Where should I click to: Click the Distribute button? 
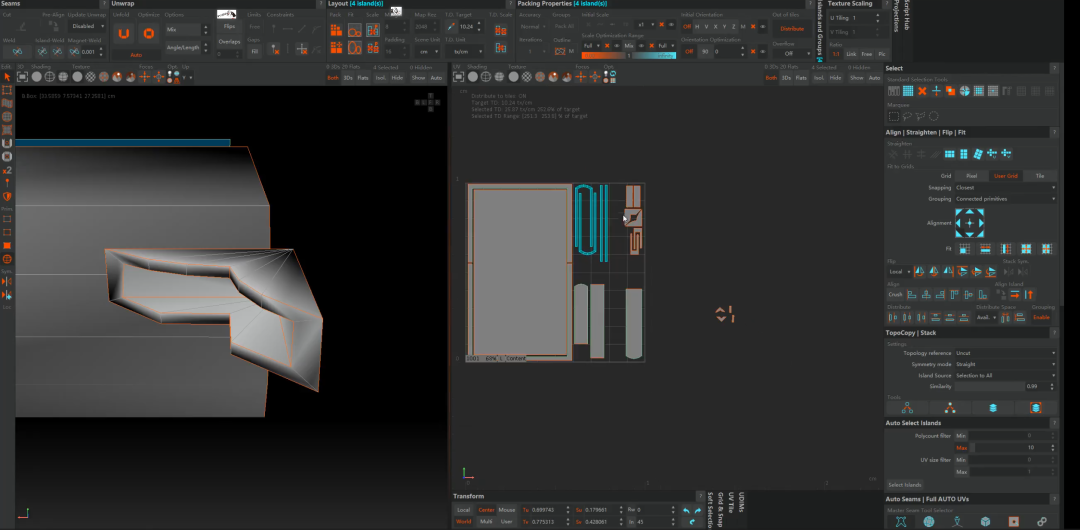pyautogui.click(x=791, y=29)
